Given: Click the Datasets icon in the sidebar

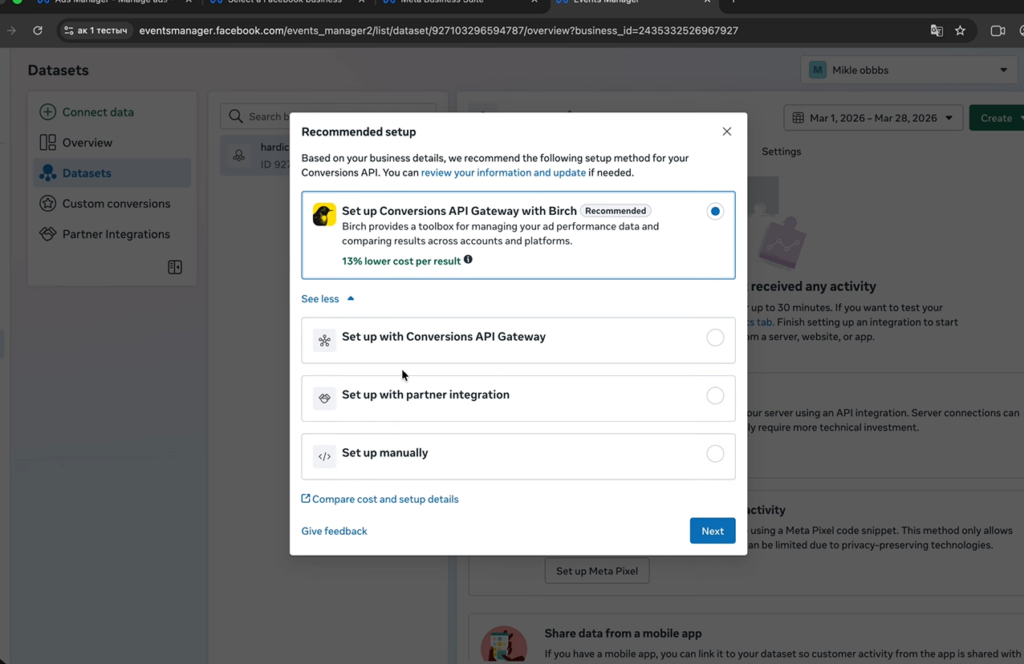Looking at the screenshot, I should pyautogui.click(x=48, y=173).
